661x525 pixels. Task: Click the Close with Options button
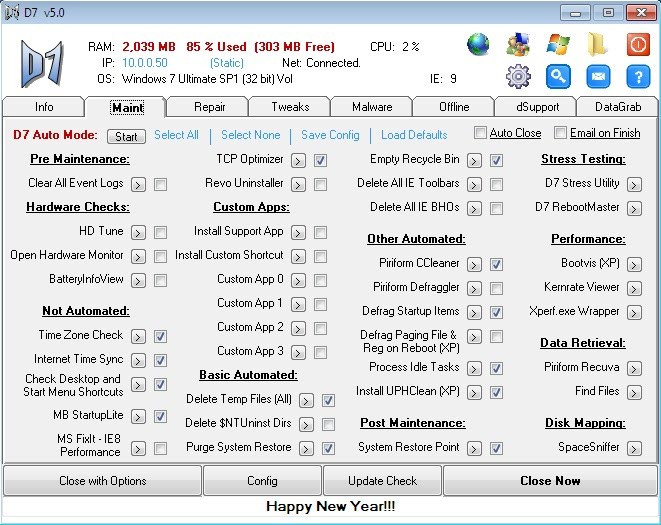pyautogui.click(x=102, y=481)
